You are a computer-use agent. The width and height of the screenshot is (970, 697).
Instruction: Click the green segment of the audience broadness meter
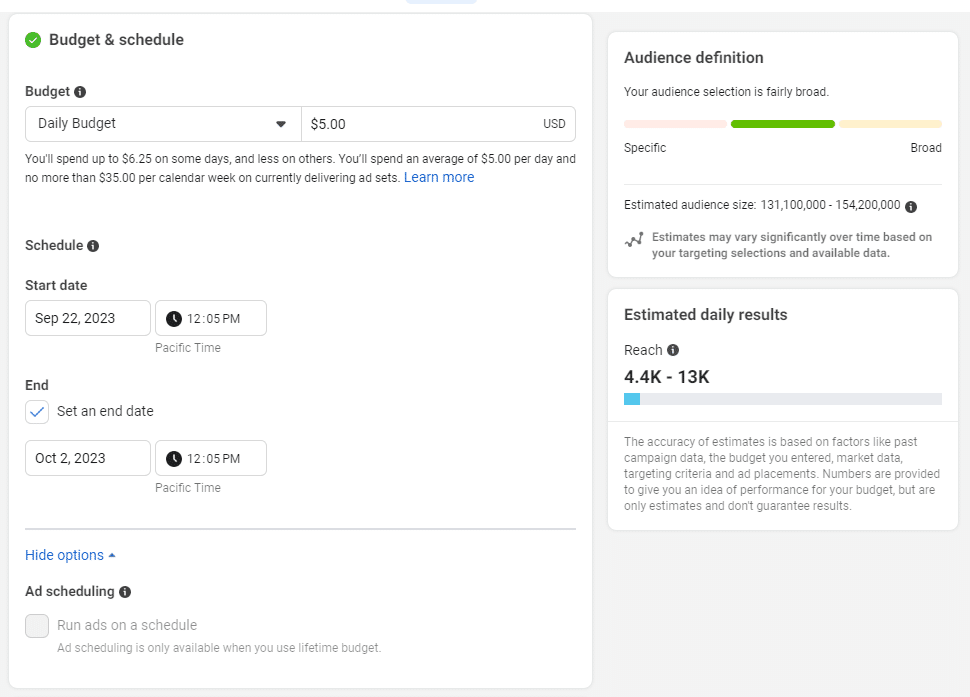point(782,124)
